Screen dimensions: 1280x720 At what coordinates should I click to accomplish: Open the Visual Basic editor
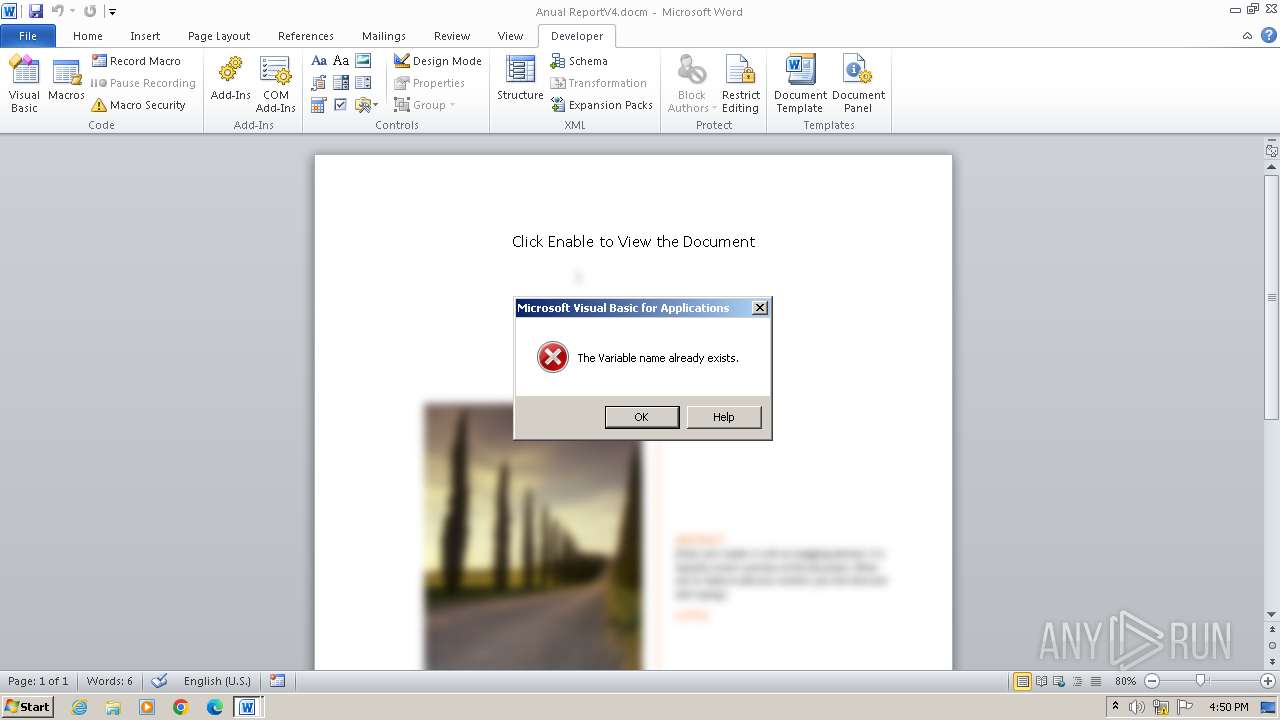pos(24,84)
